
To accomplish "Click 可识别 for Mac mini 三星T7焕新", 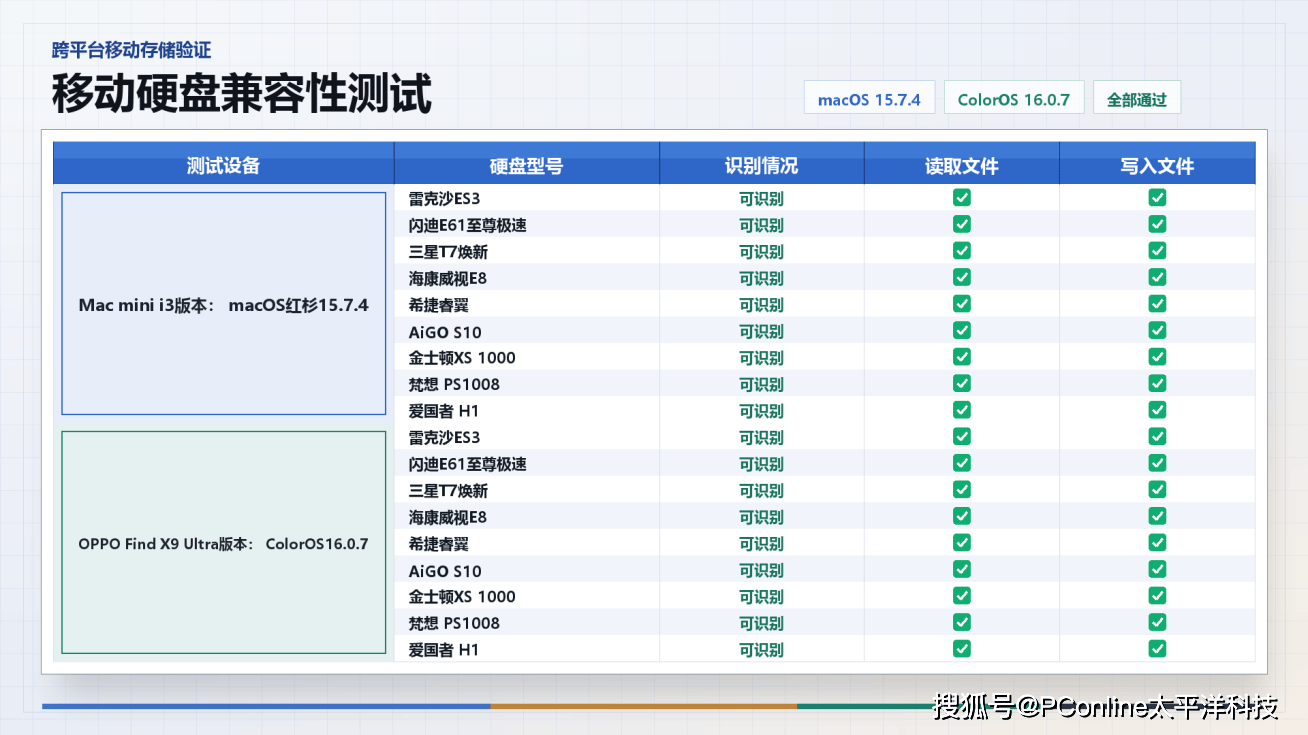I will click(761, 252).
